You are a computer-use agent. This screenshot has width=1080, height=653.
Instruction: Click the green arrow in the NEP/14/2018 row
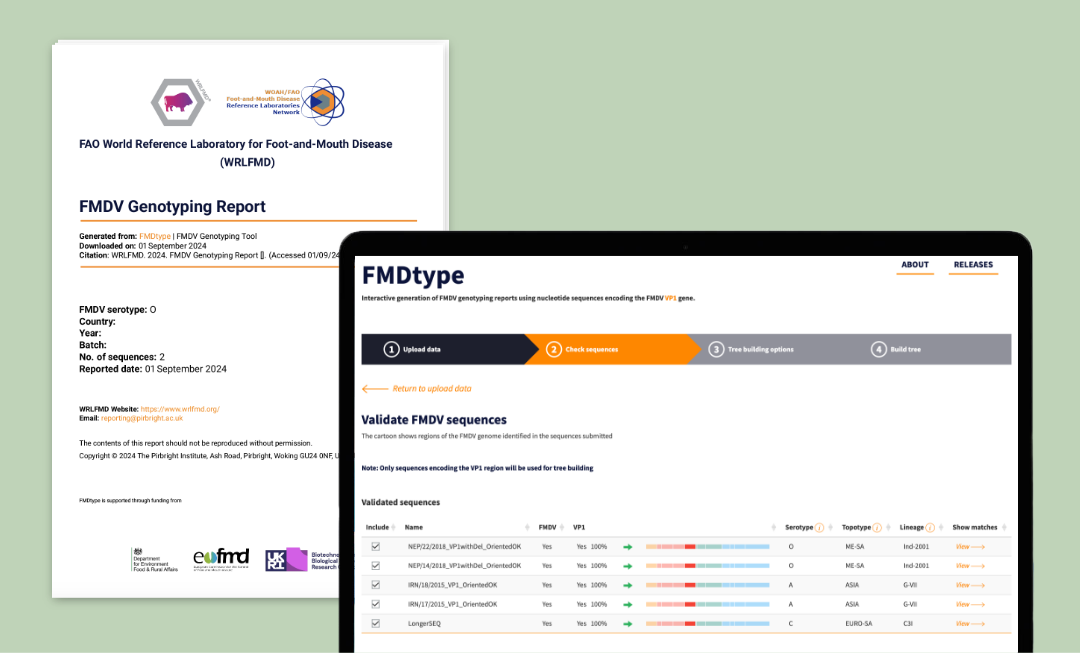627,566
